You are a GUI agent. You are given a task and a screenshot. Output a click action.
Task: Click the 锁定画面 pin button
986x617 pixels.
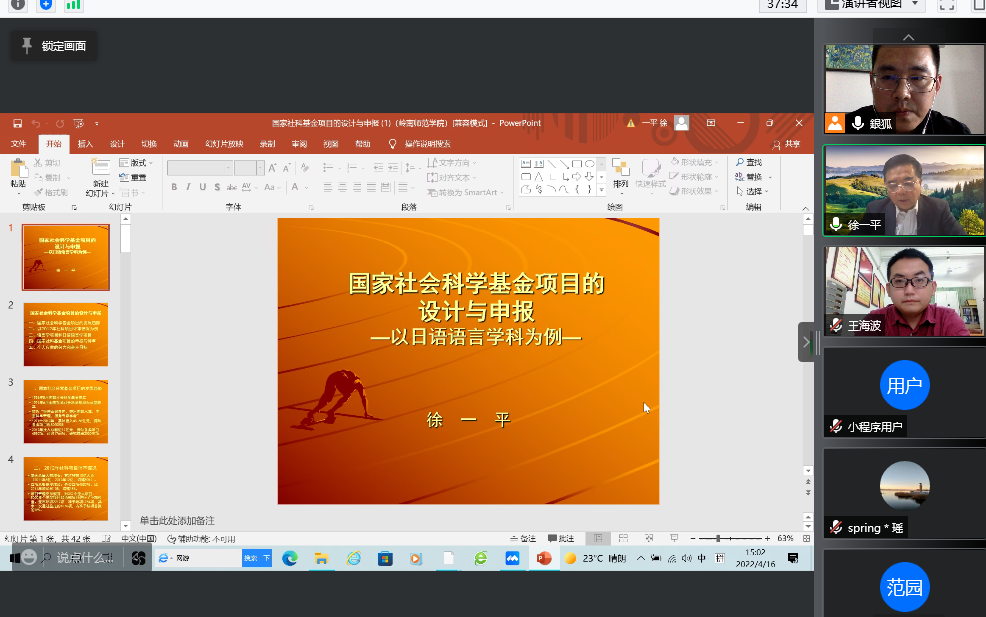(54, 46)
